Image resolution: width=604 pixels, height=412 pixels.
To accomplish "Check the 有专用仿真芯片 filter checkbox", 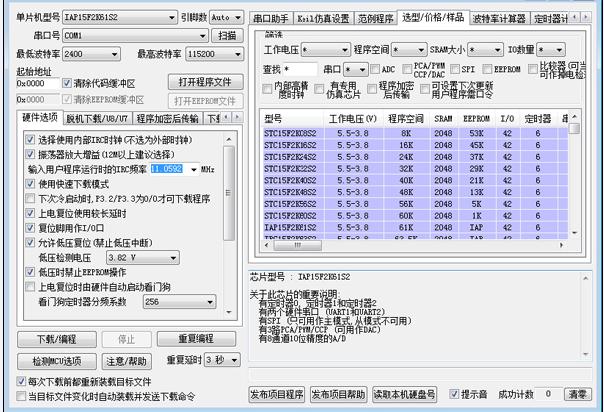I will (x=319, y=89).
